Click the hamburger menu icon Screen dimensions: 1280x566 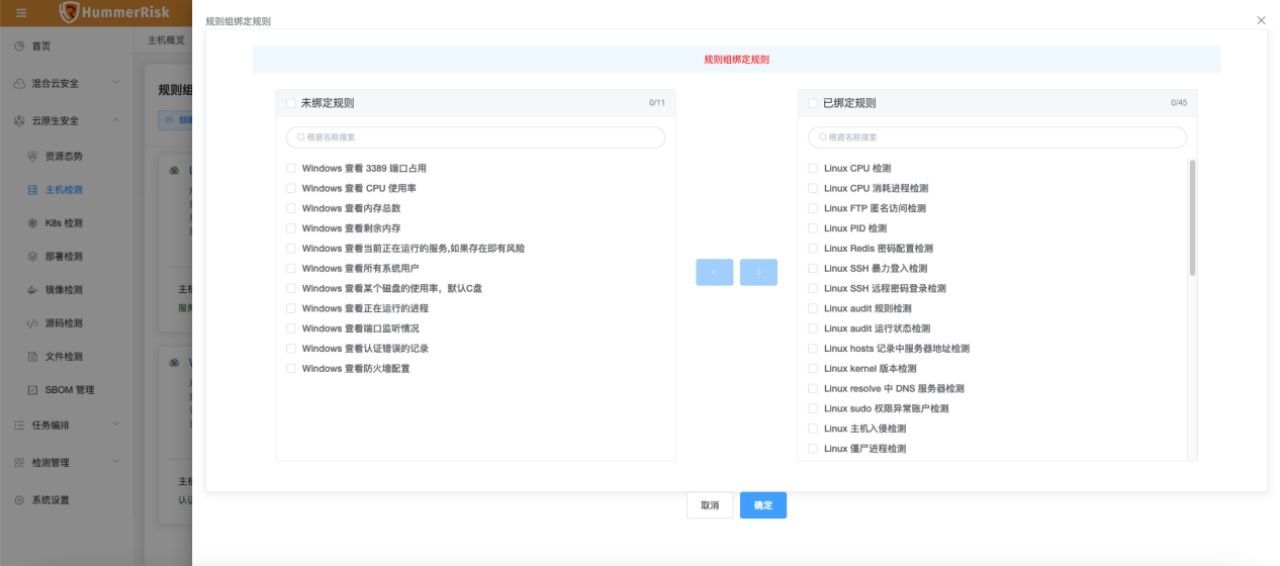coord(21,13)
